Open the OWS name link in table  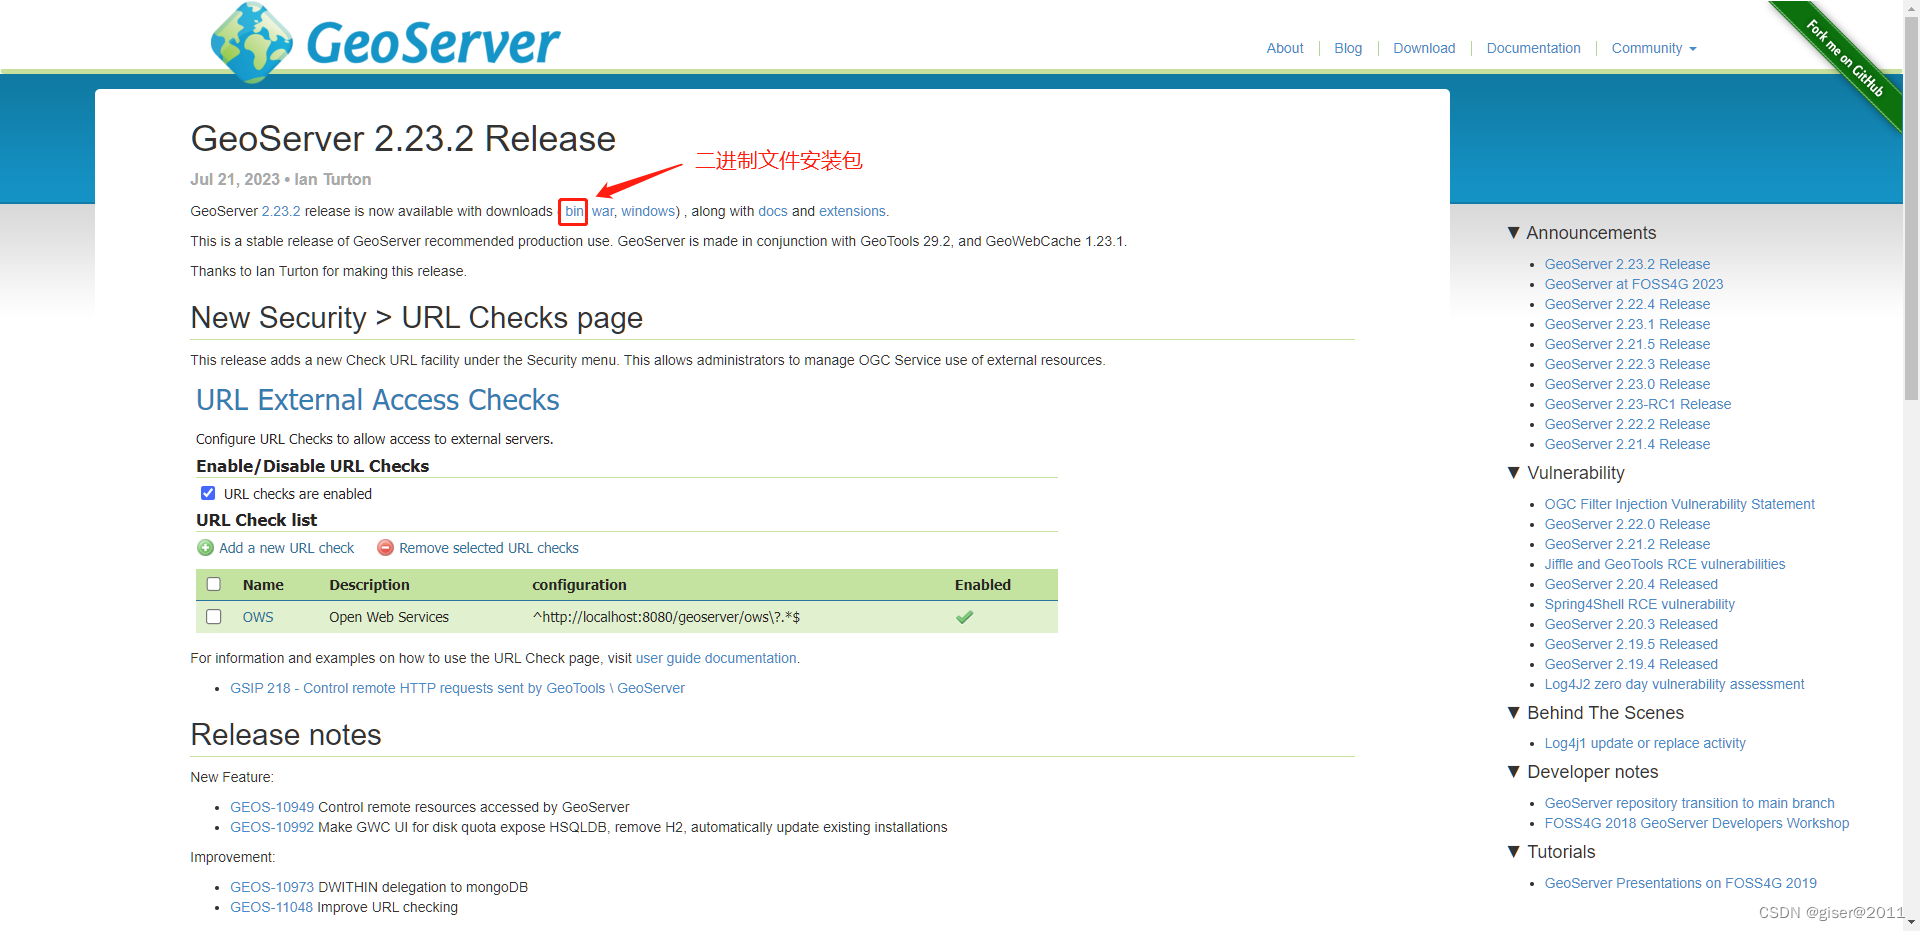pos(258,617)
